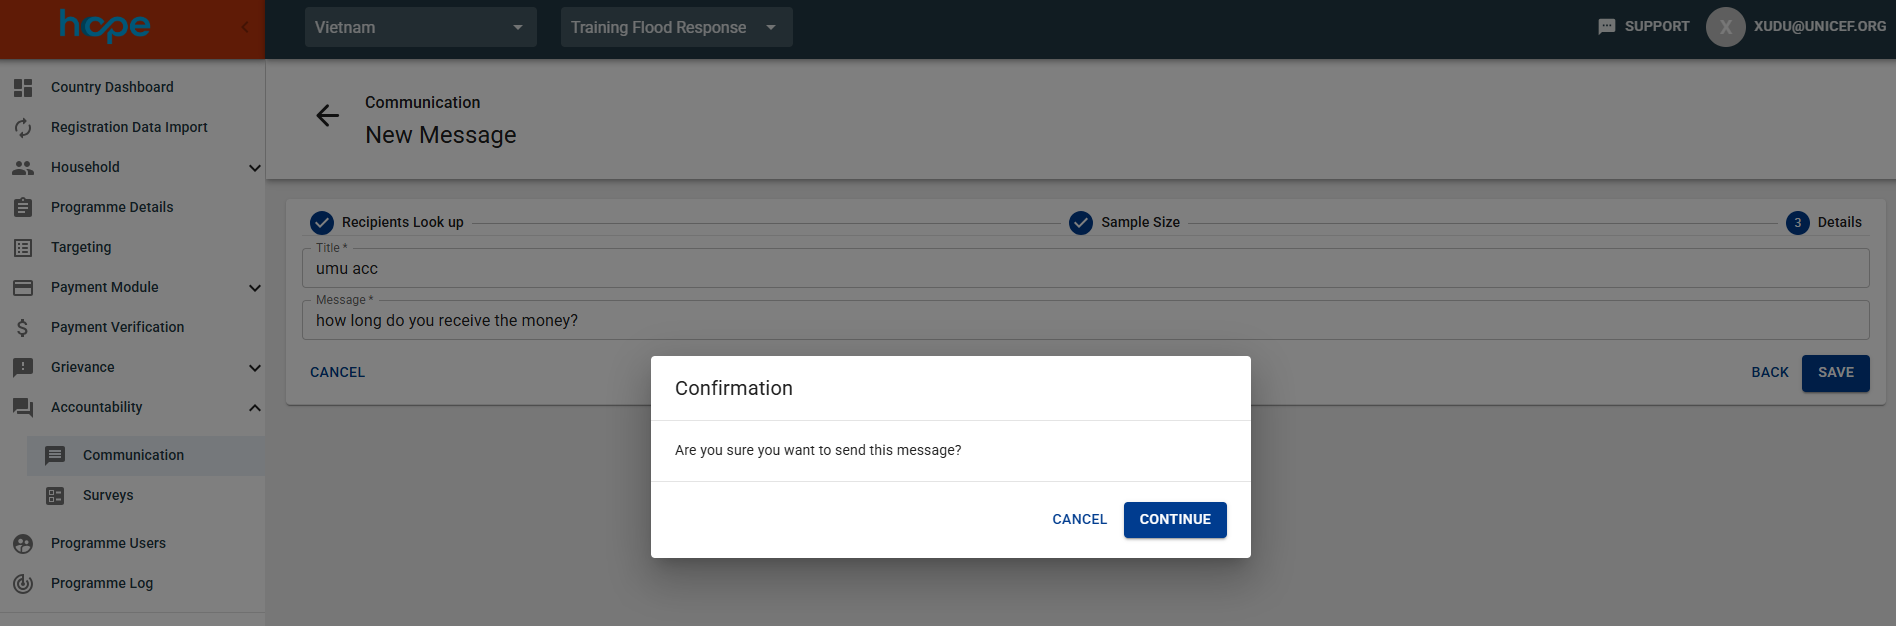Open Programme Details in sidebar

coord(112,207)
